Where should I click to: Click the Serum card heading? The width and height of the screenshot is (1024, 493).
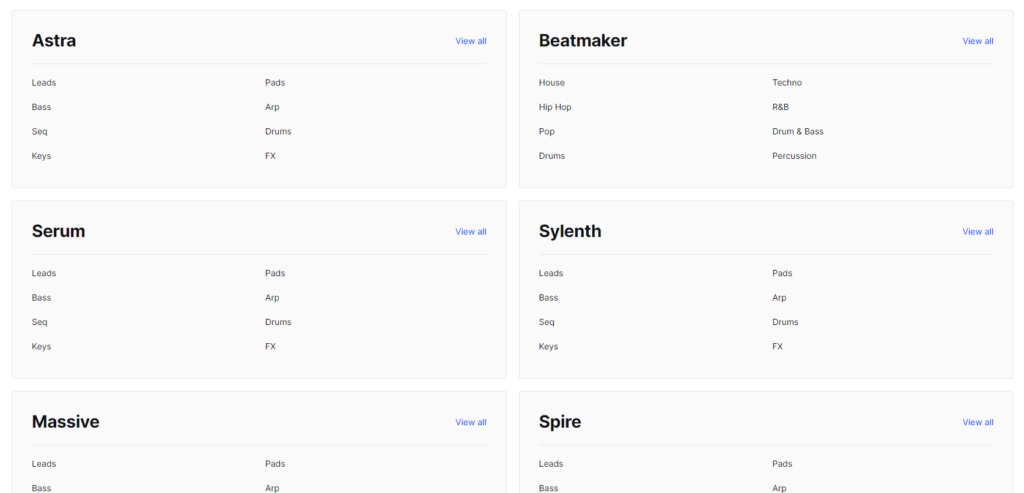58,231
